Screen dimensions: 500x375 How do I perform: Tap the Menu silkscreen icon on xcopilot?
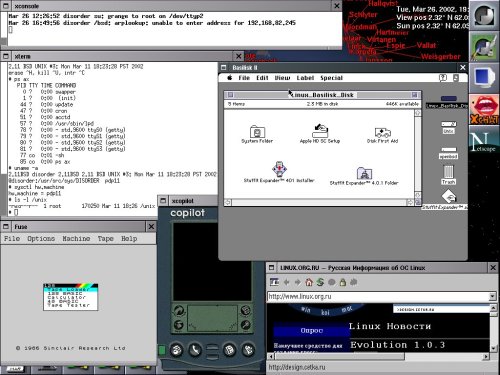pos(179,325)
